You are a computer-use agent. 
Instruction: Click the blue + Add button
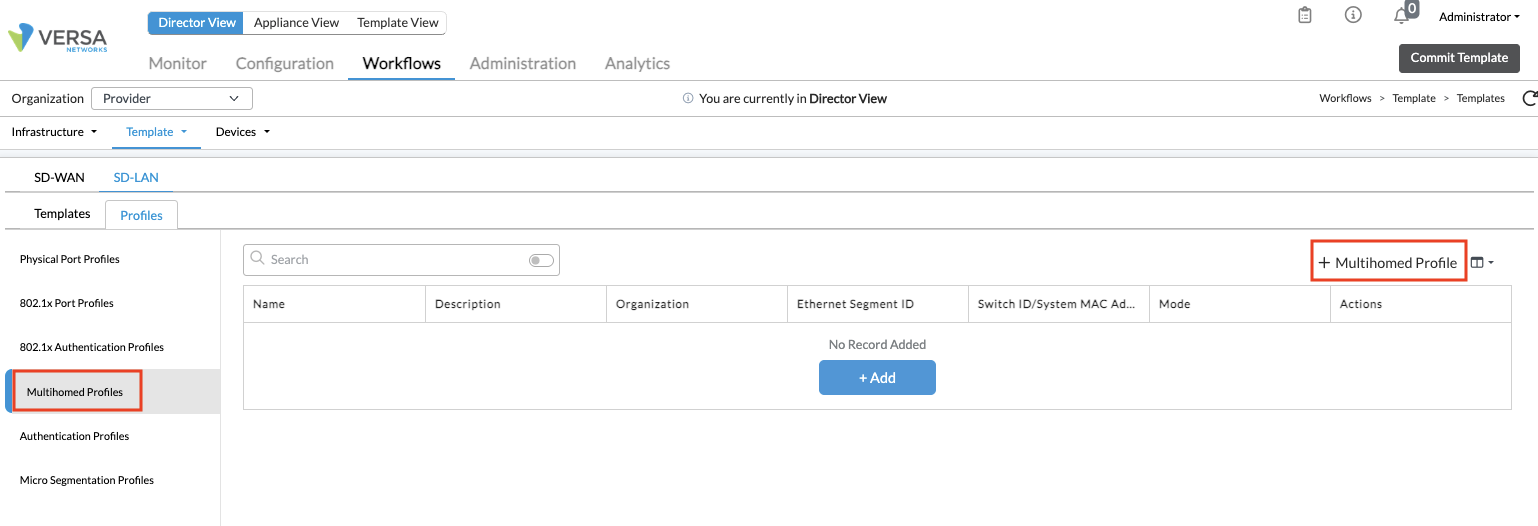pyautogui.click(x=877, y=378)
